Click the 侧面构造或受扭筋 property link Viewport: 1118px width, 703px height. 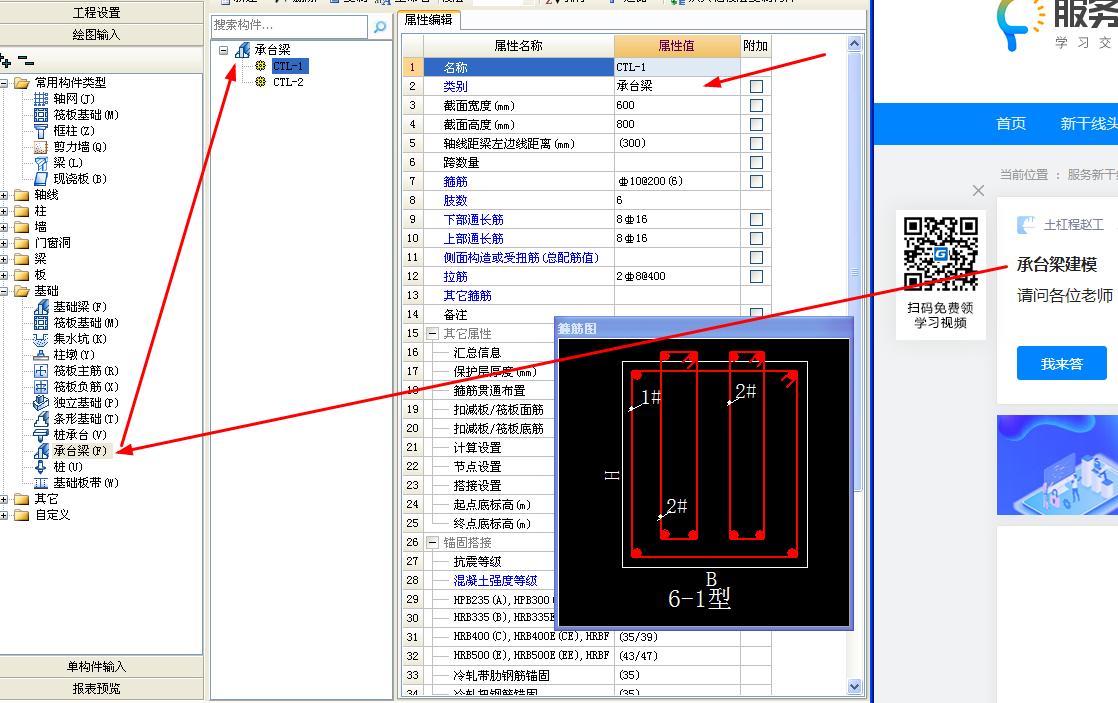click(521, 257)
